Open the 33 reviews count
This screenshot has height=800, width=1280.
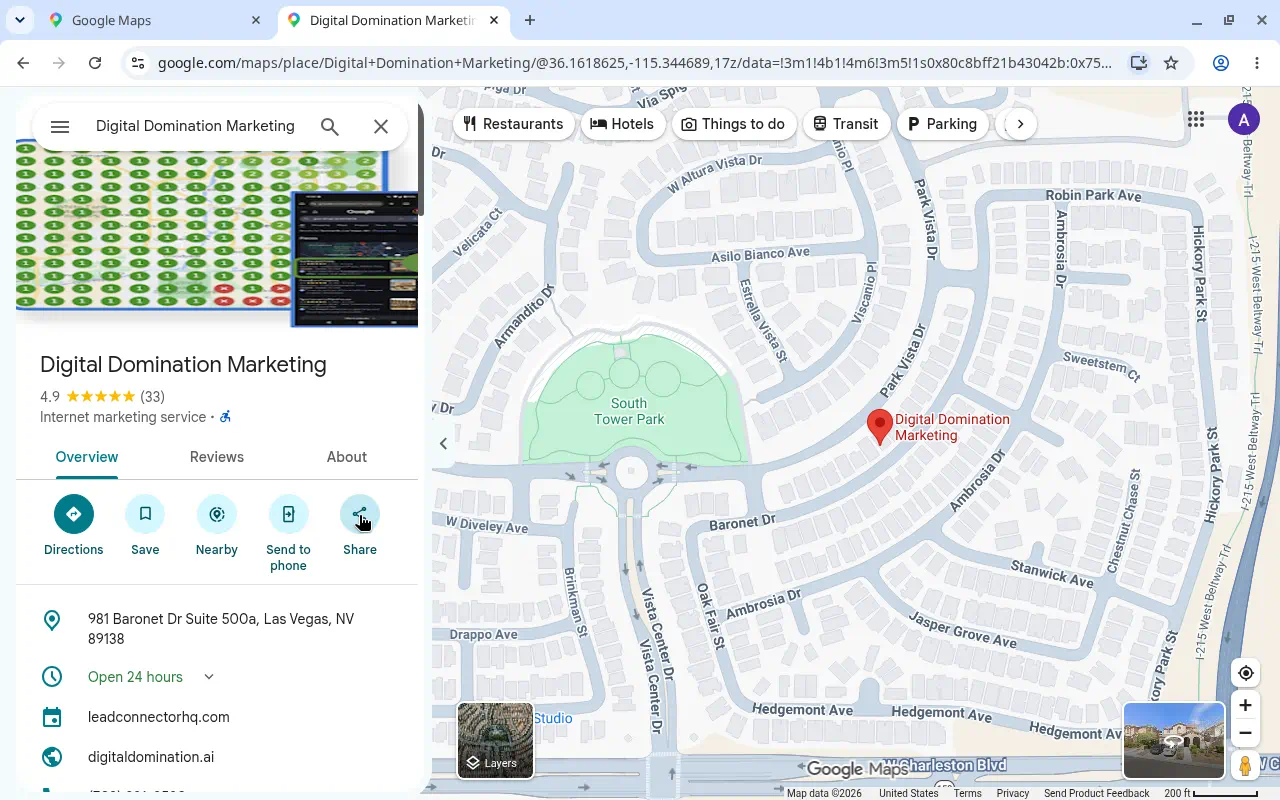click(x=152, y=396)
